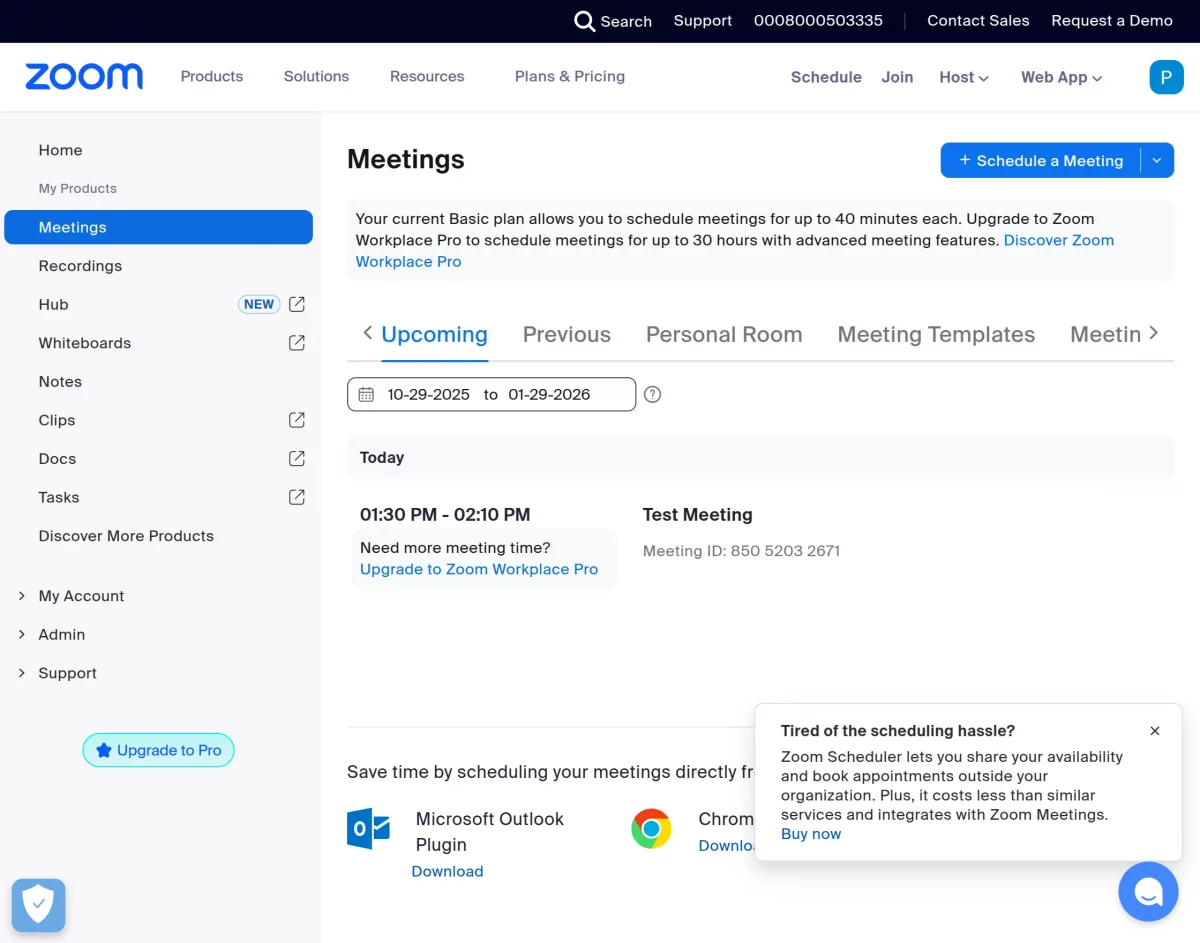Click the date range help question icon
Screen dimensions: 1200x943
tap(652, 394)
